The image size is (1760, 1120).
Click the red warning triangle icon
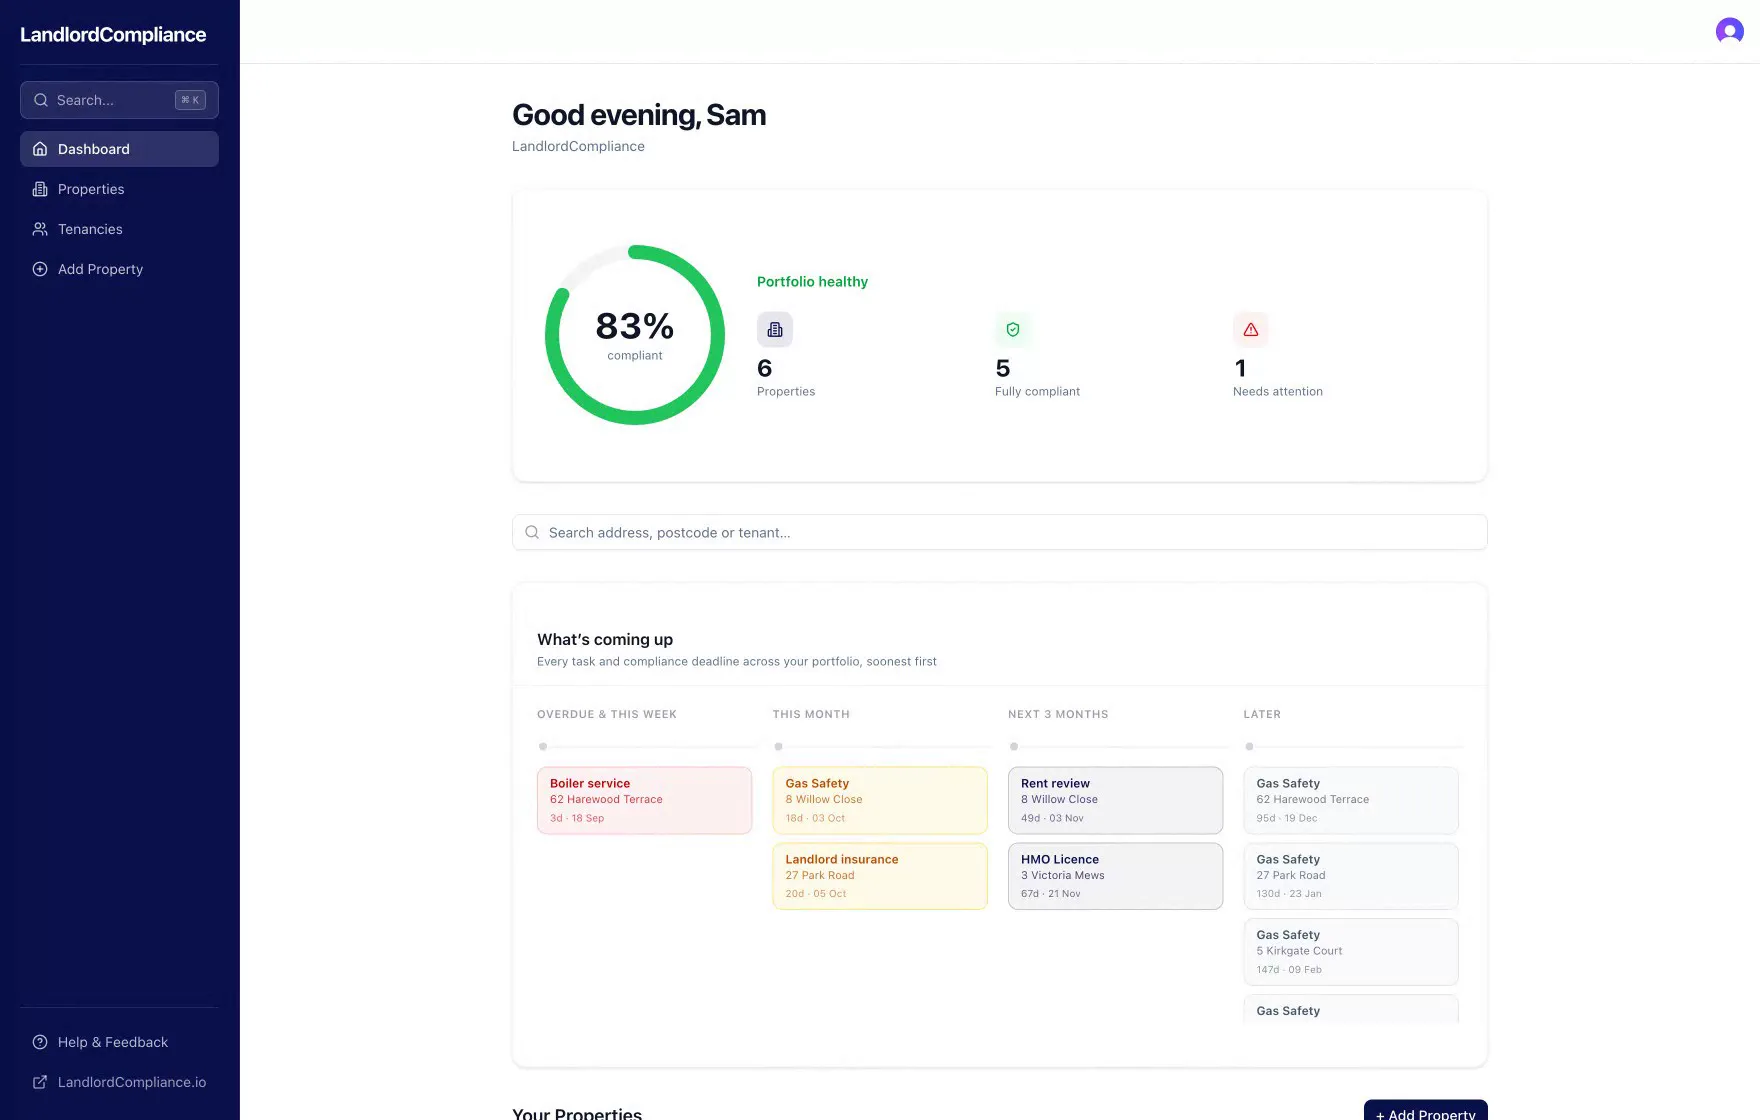(1251, 329)
